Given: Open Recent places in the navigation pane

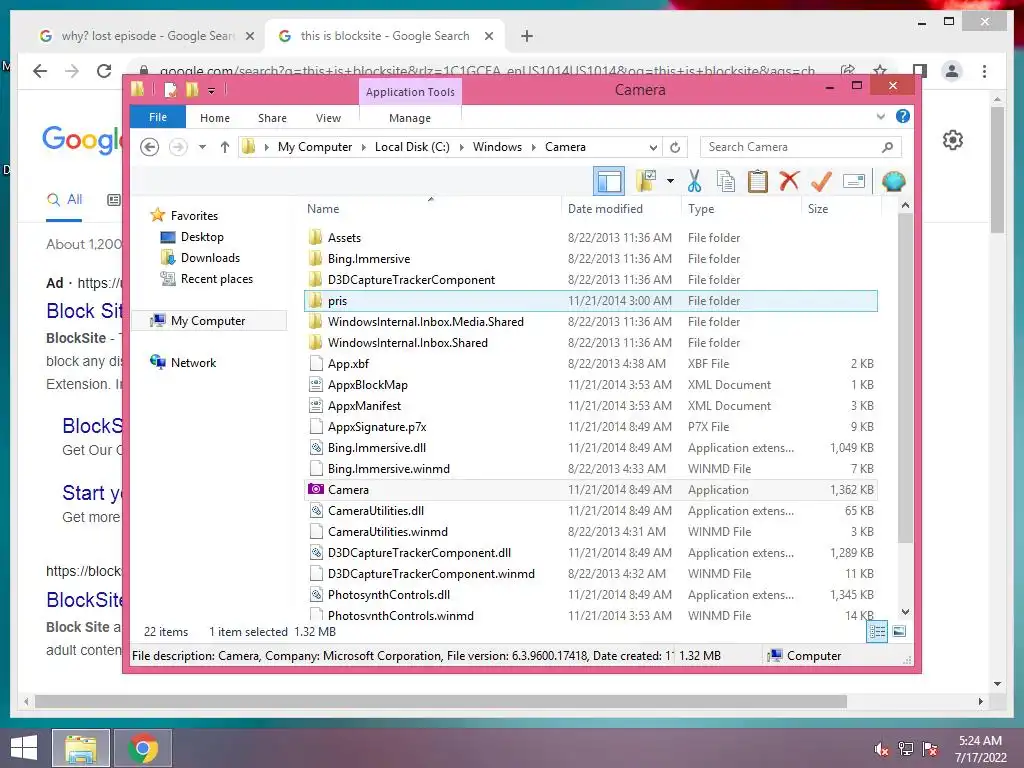Looking at the screenshot, I should [x=217, y=279].
